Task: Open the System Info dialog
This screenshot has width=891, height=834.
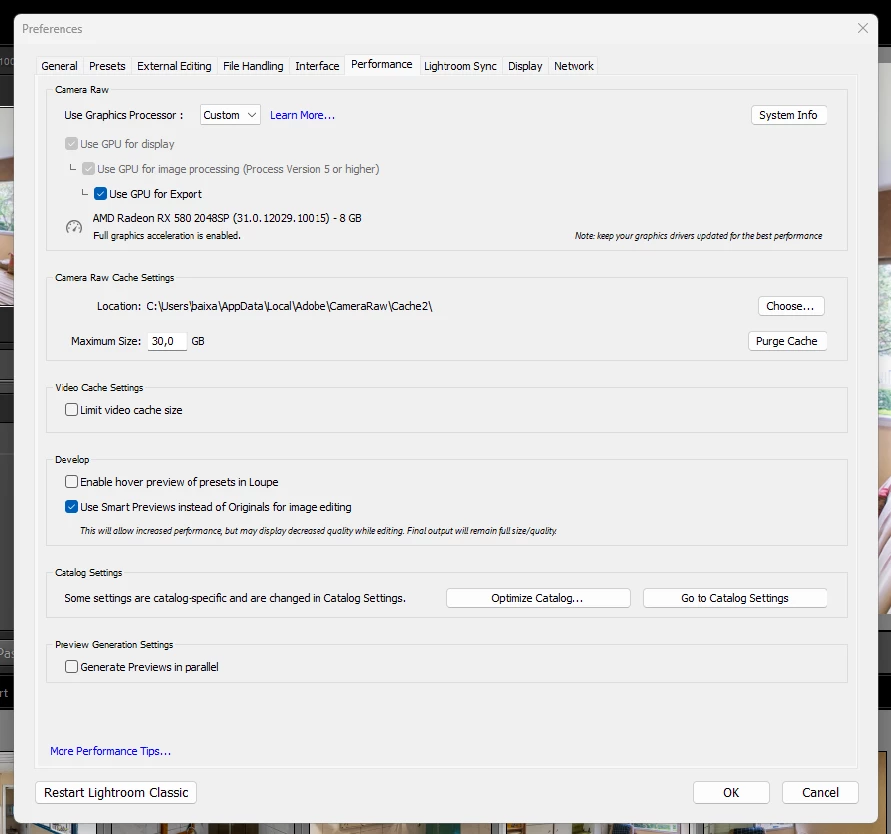Action: coord(788,115)
